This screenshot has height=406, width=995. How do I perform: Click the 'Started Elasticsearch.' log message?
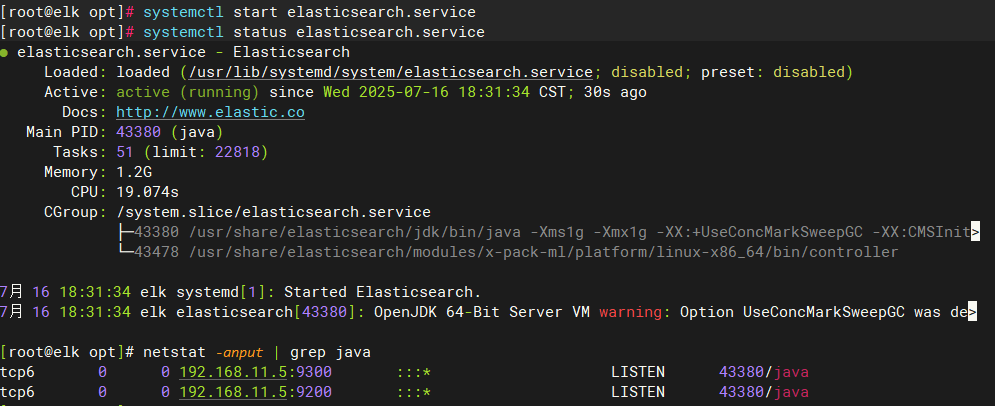pyautogui.click(x=383, y=292)
